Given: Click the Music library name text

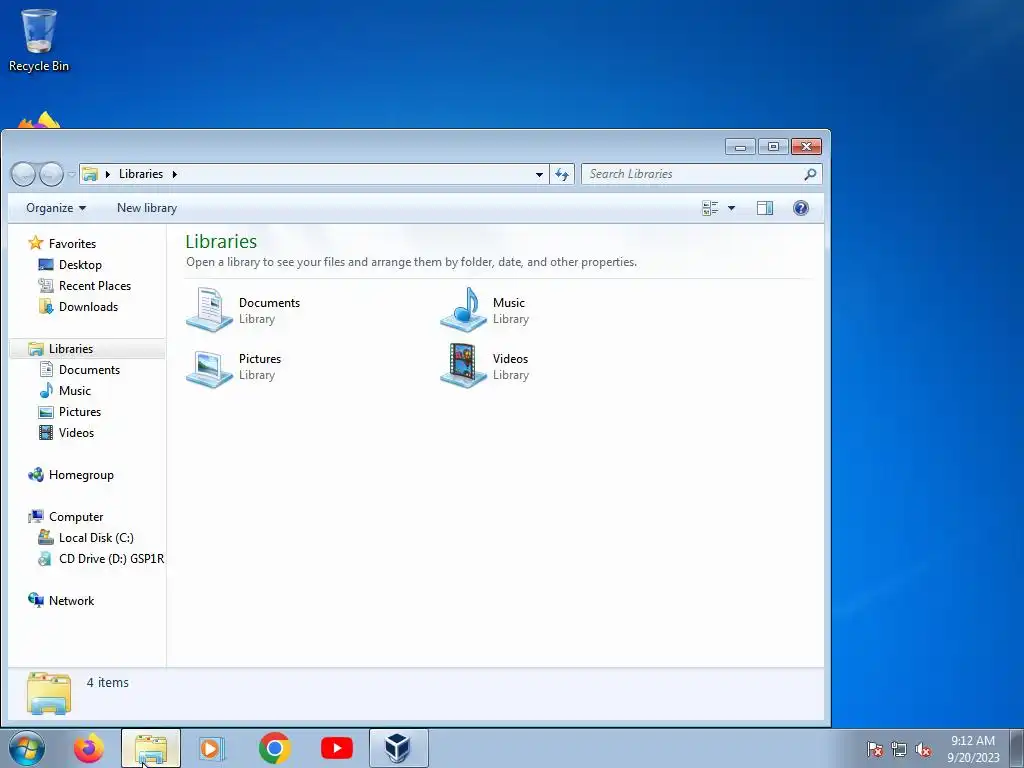Looking at the screenshot, I should click(x=509, y=302).
